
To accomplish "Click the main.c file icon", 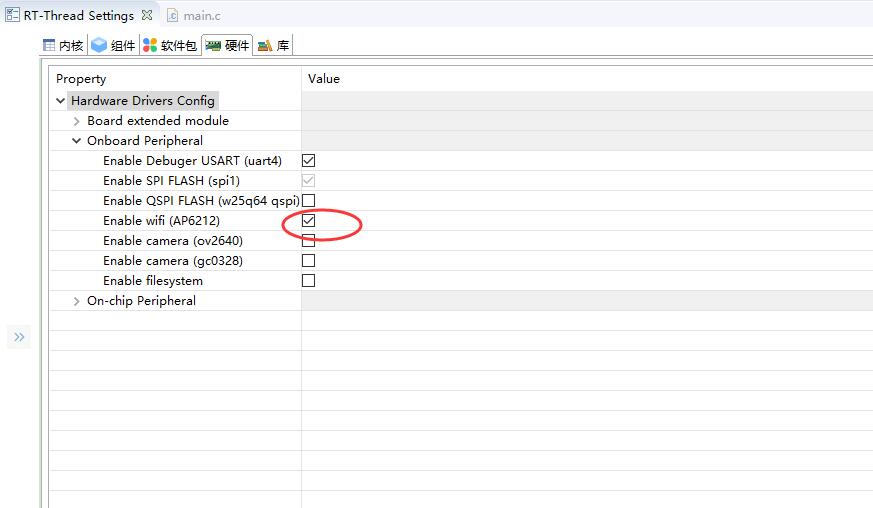I will 173,16.
